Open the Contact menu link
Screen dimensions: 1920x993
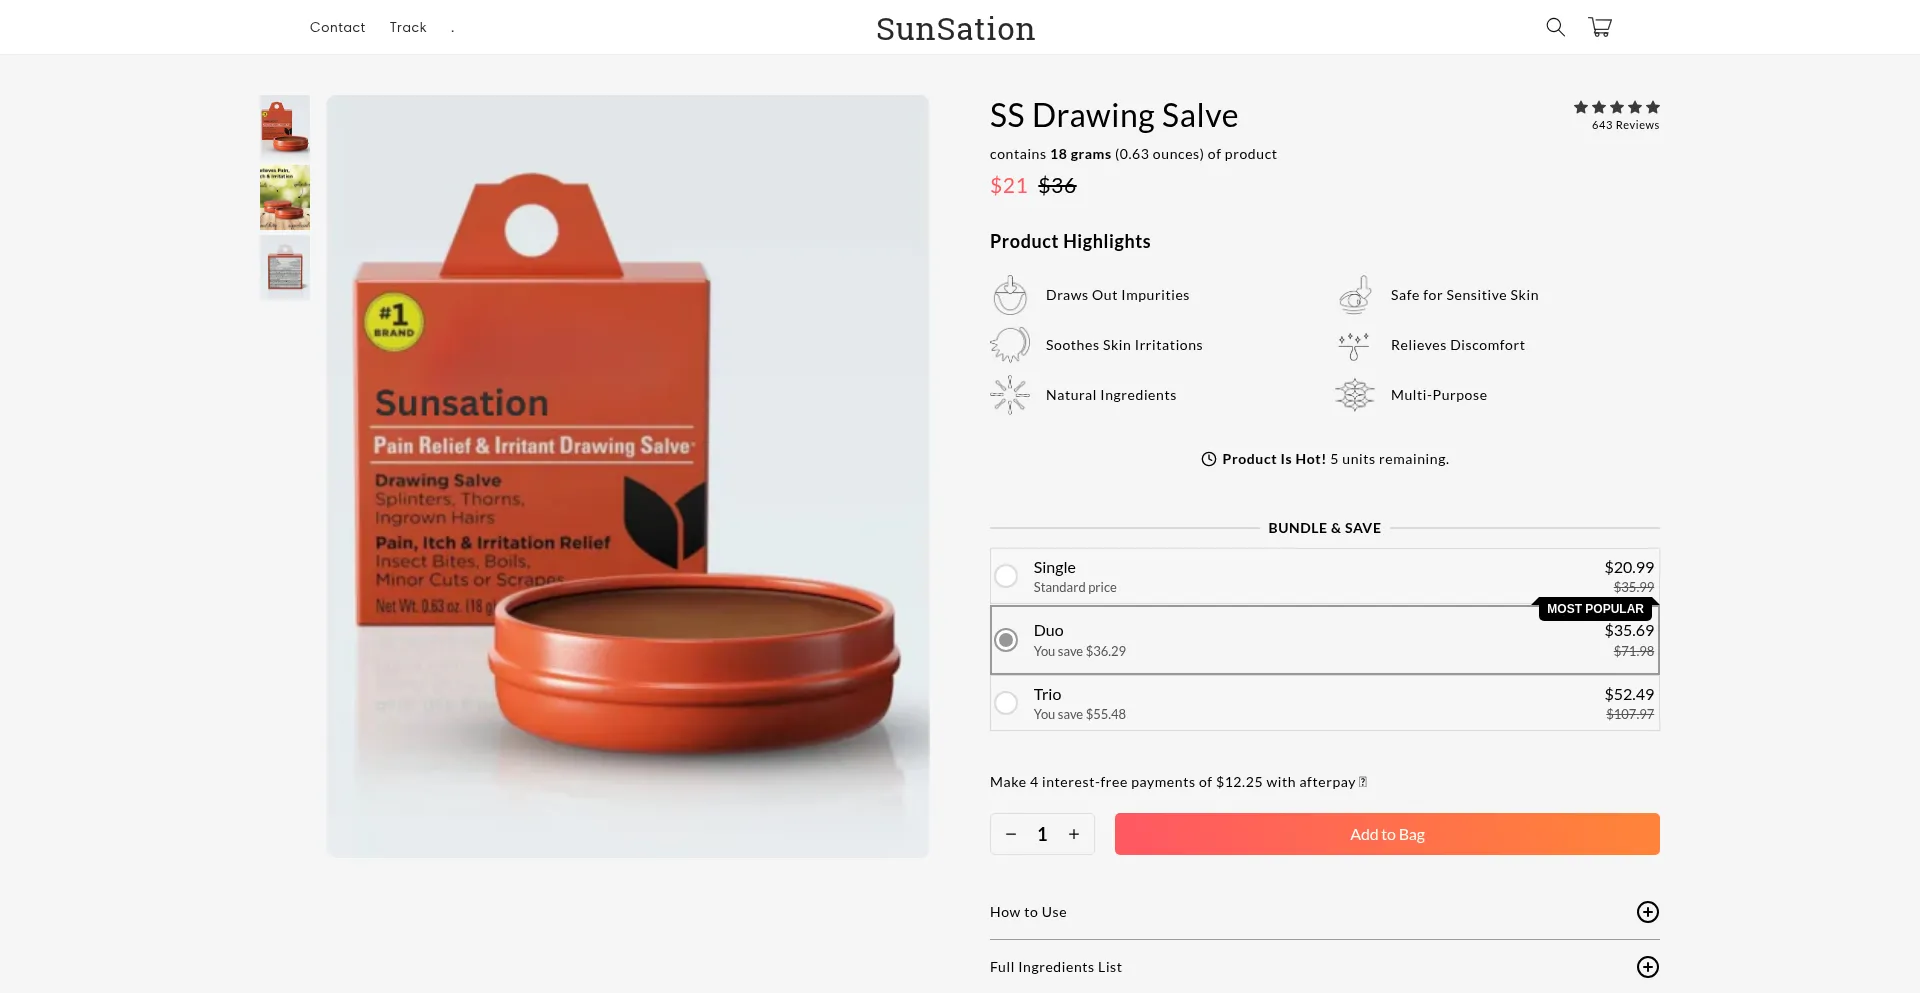click(x=337, y=27)
